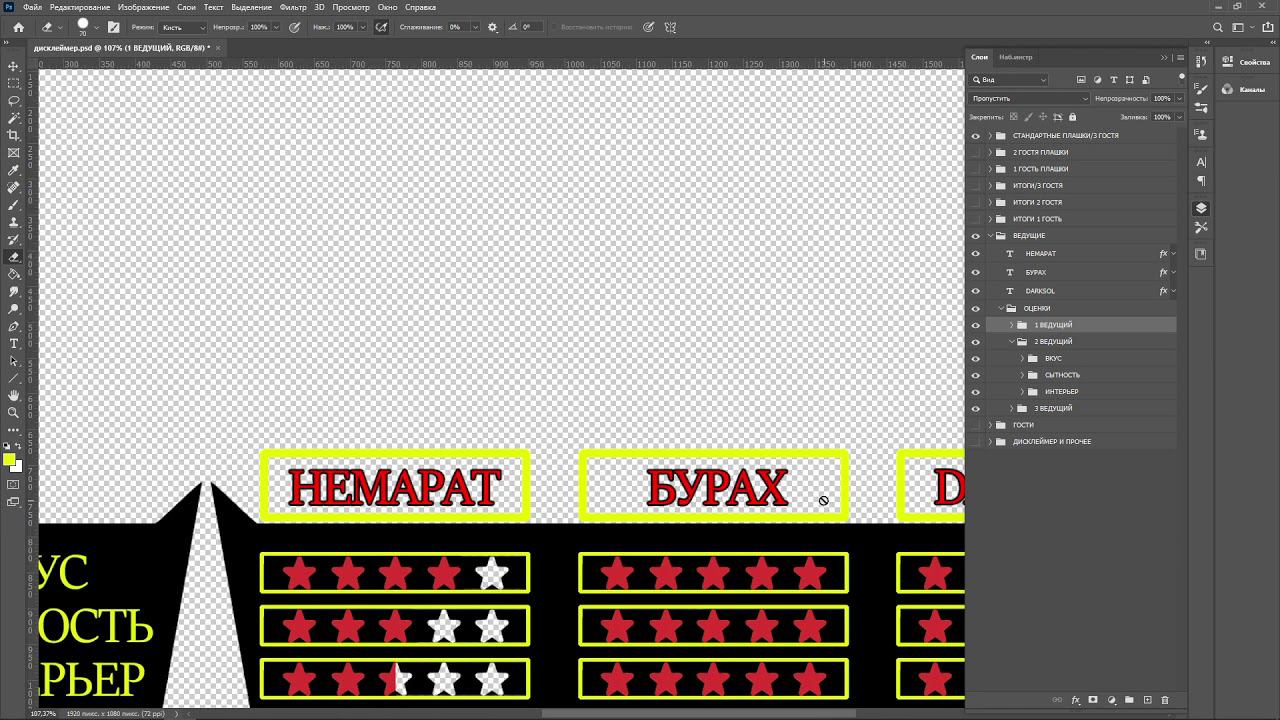This screenshot has height=720, width=1280.
Task: Open the Фильтр menu
Action: coord(293,7)
